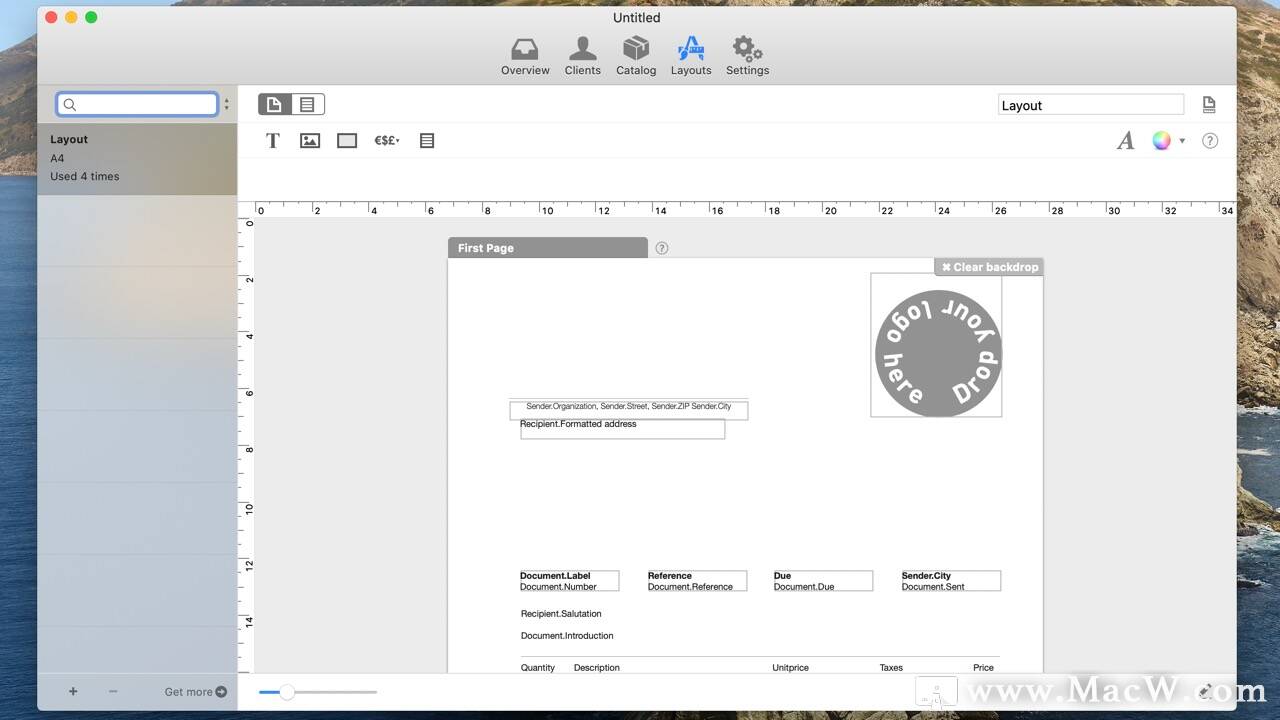Screen dimensions: 1280x720
Task: Select the Reference label field
Action: click(x=670, y=576)
